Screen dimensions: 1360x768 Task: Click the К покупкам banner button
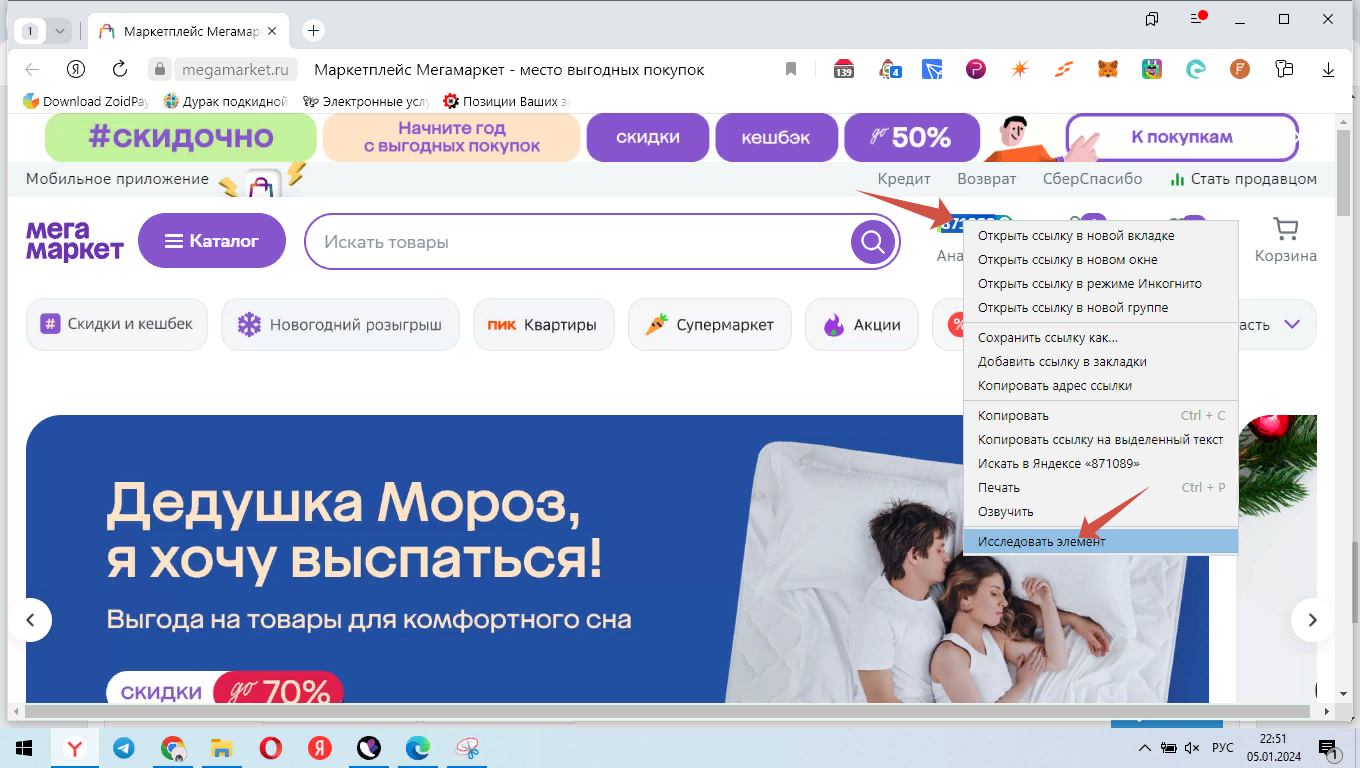(x=1181, y=137)
